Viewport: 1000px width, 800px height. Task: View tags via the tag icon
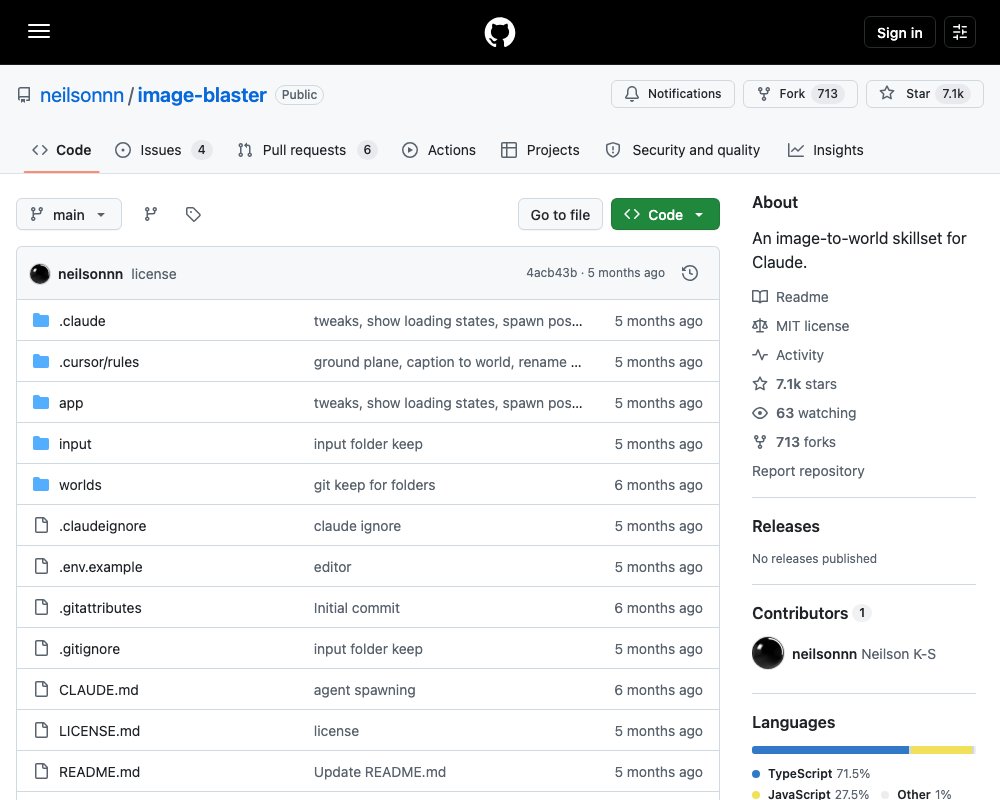(193, 214)
